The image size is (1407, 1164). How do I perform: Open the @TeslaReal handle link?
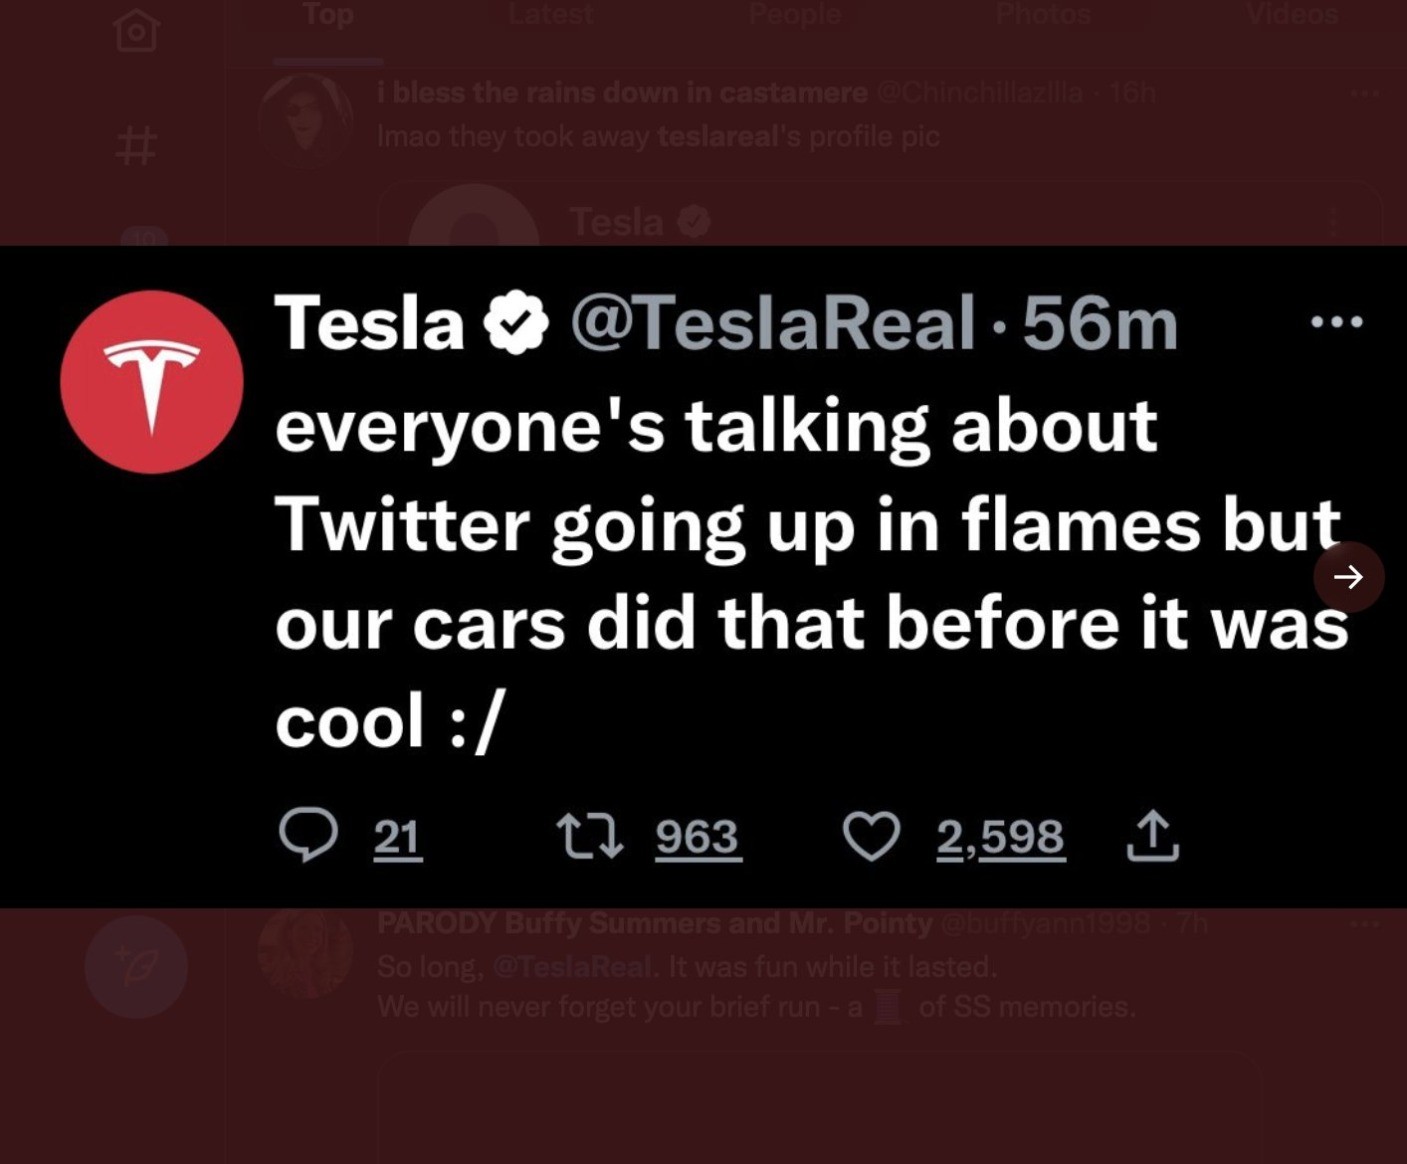(773, 323)
